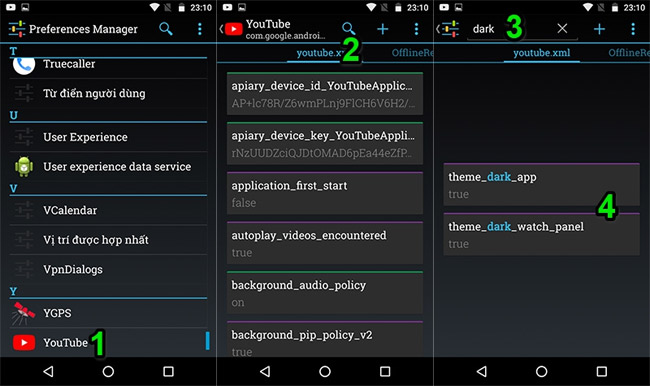Select OfflineRe tab in search panel
Viewport: 650px width, 386px height.
[628, 53]
